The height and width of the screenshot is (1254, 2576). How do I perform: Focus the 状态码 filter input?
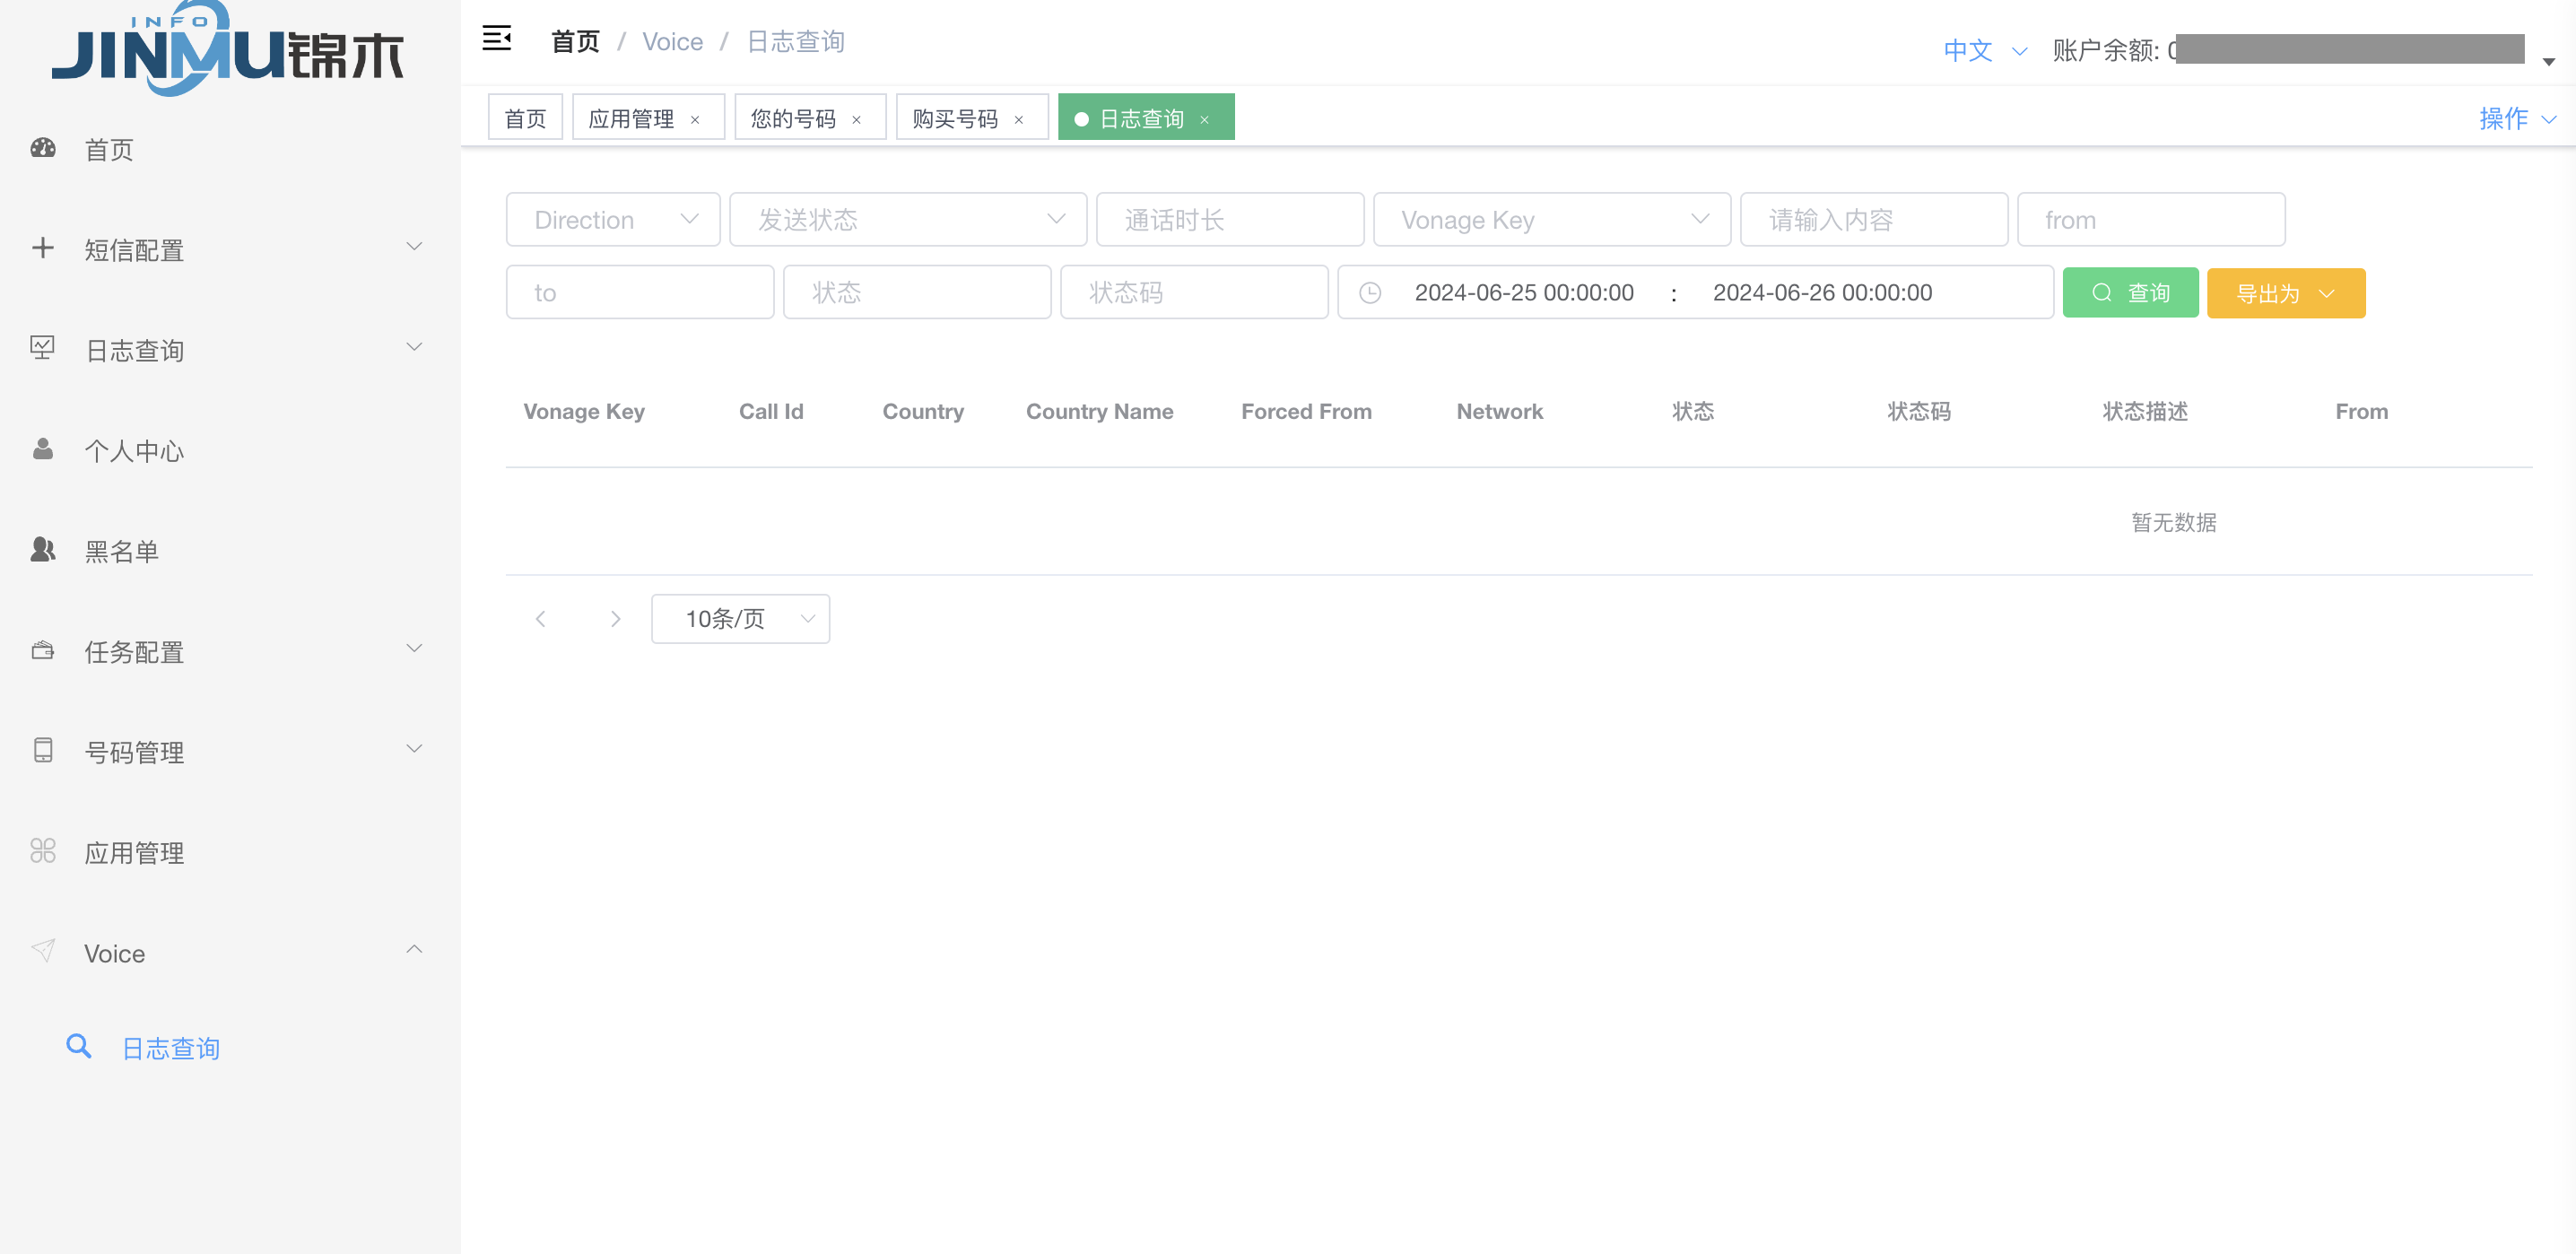tap(1194, 293)
